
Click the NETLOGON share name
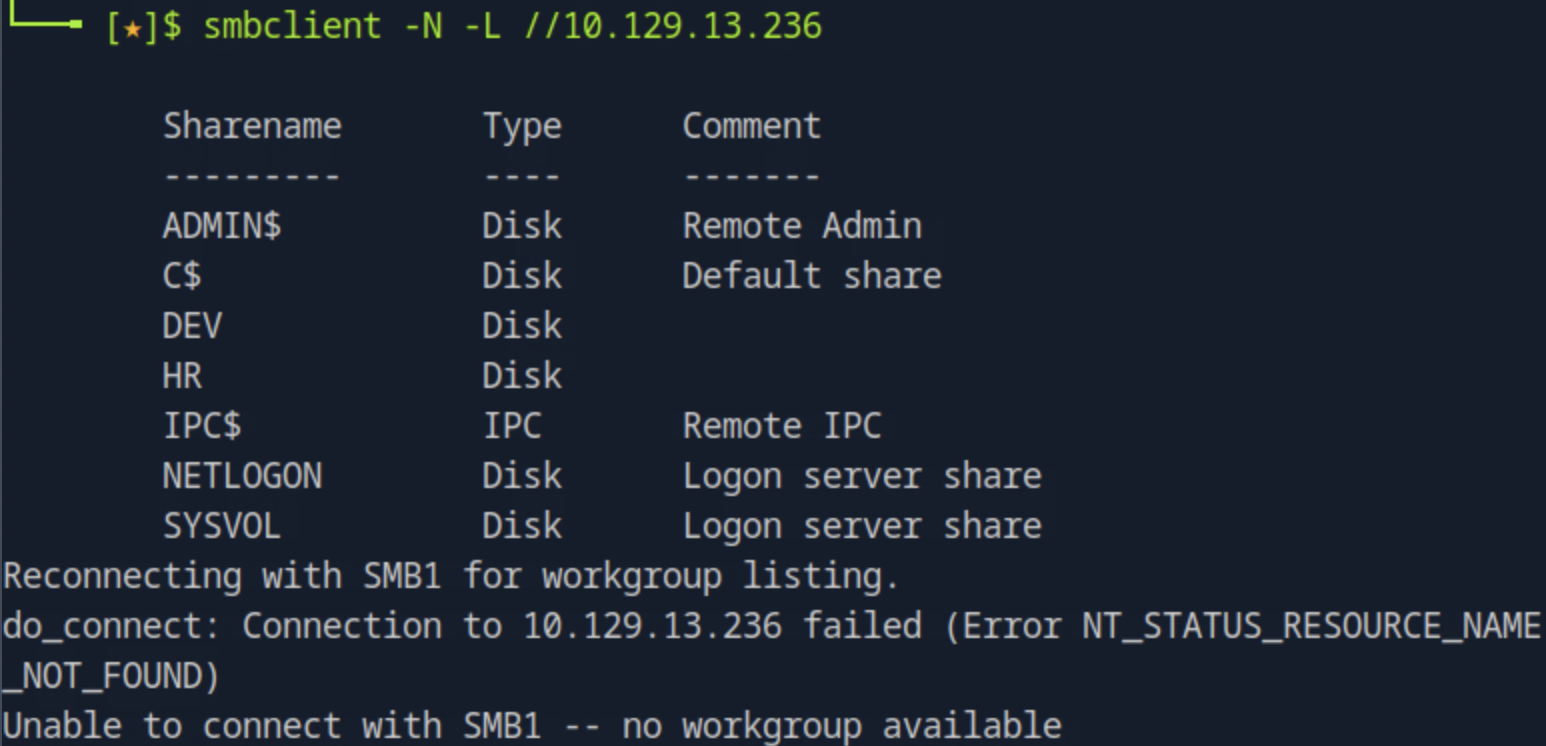242,476
